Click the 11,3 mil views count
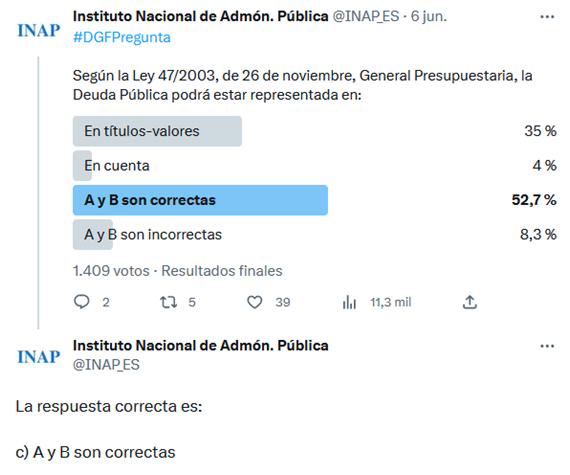 point(390,302)
